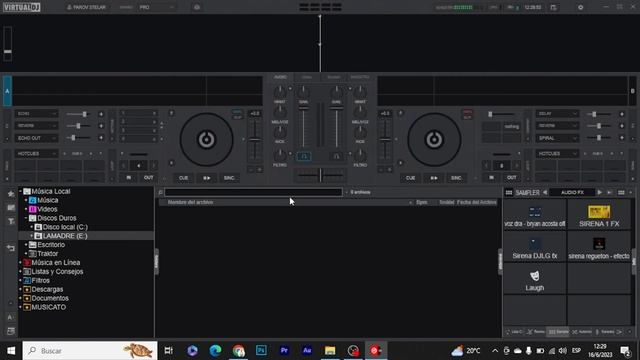The height and width of the screenshot is (360, 640).
Task: Sort by Nombre del archivo column header
Action: click(x=191, y=202)
